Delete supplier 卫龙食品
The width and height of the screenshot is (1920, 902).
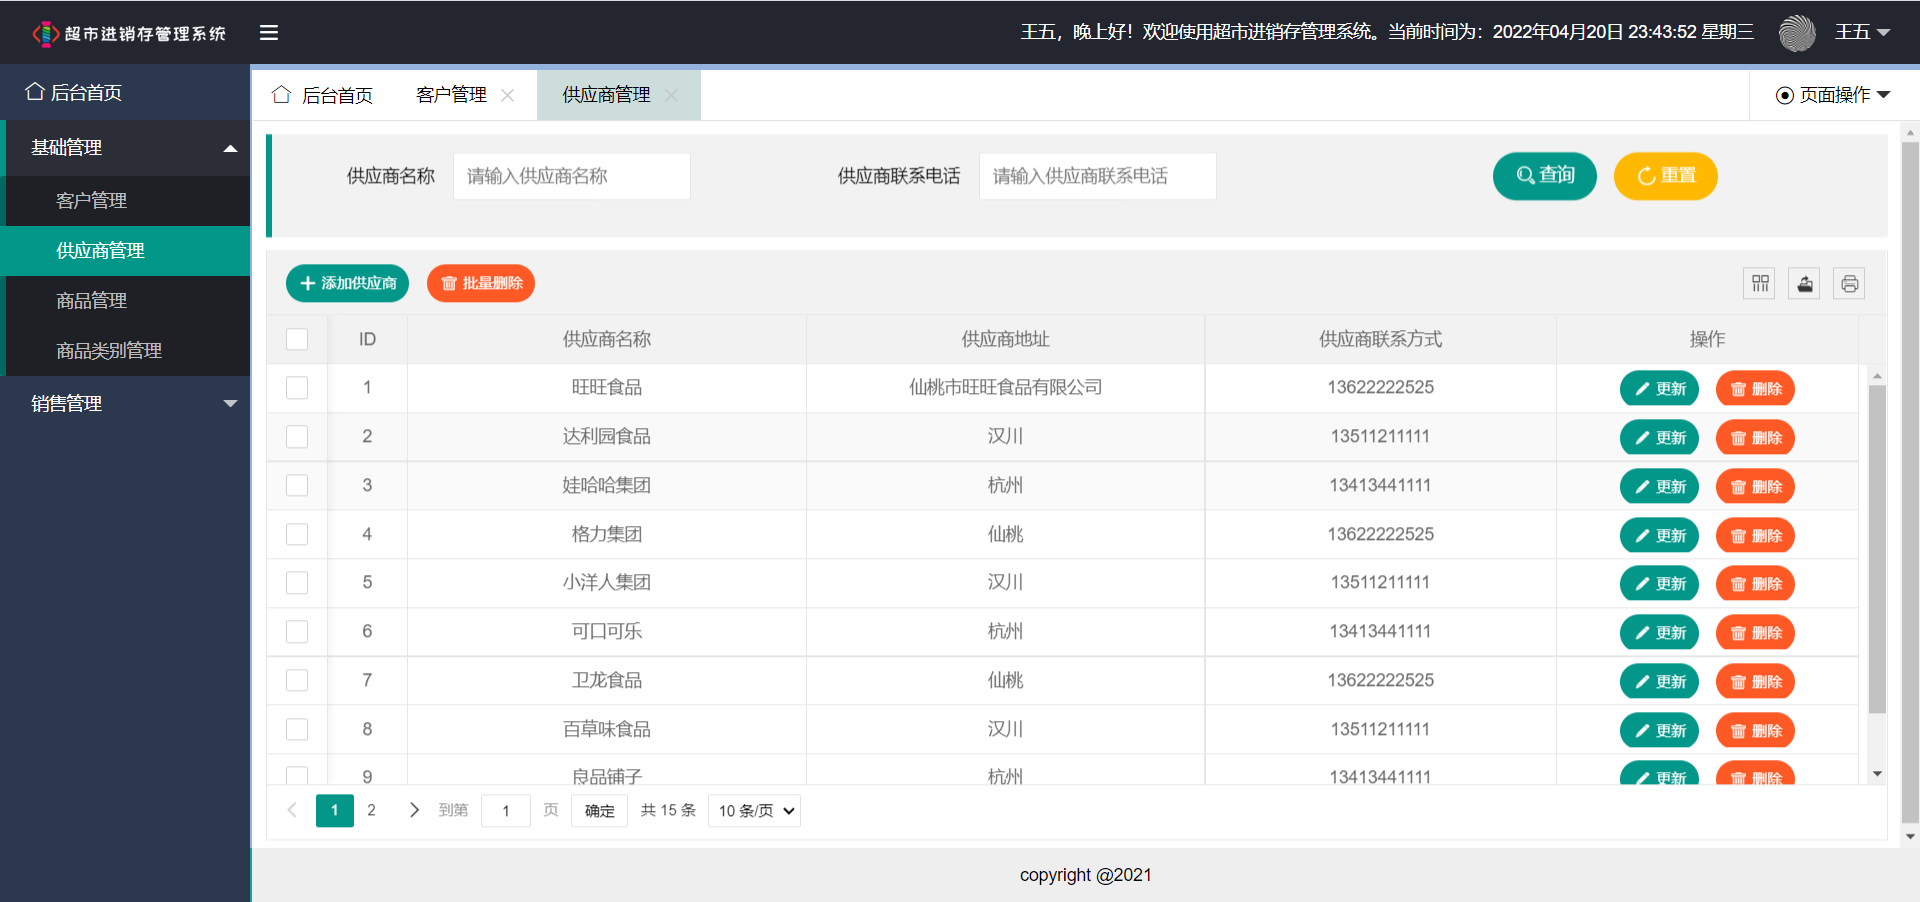click(x=1755, y=682)
